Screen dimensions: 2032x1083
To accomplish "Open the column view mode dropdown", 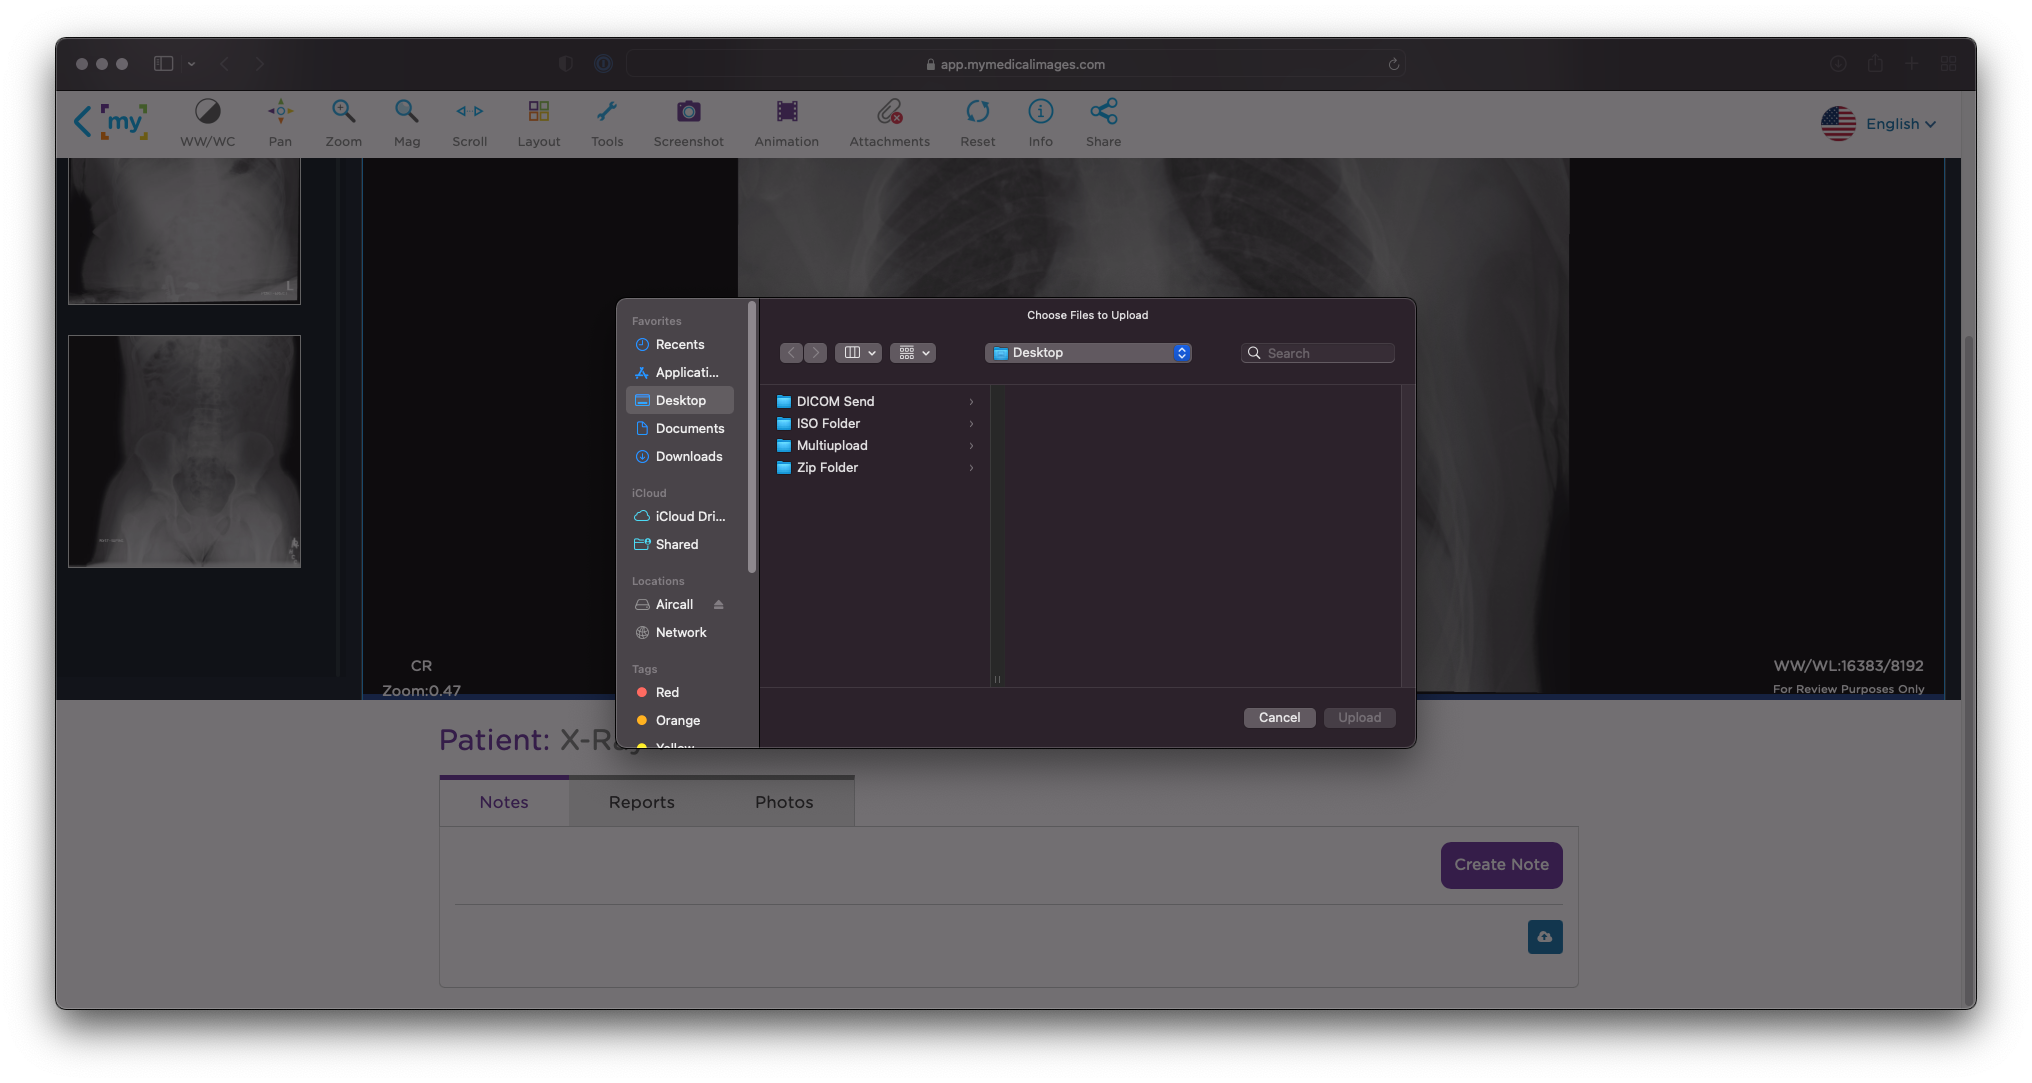I will point(858,353).
